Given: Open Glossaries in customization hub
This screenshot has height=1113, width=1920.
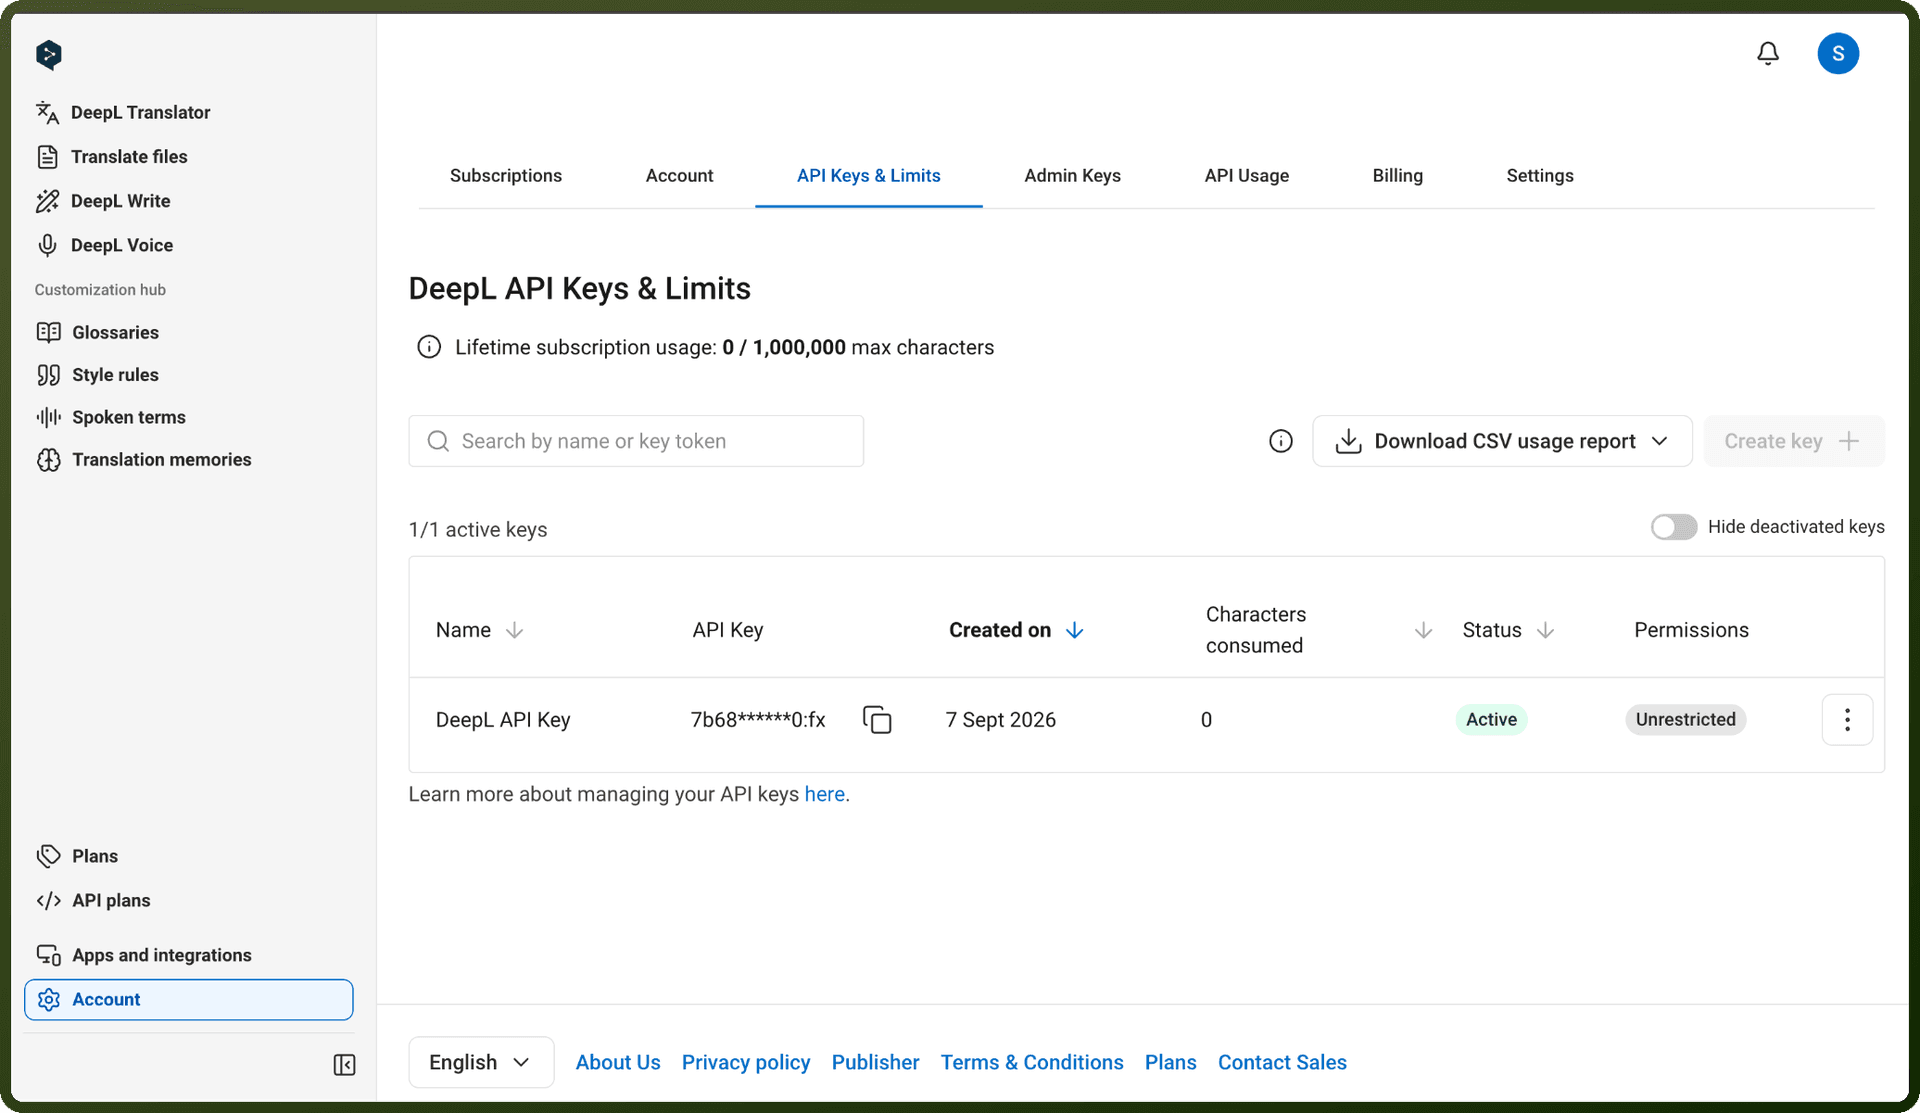Looking at the screenshot, I should (x=98, y=332).
